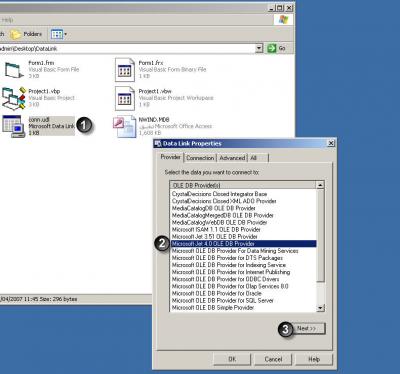400x374 pixels.
Task: Click the conn.udl file name
Action: click(x=39, y=119)
